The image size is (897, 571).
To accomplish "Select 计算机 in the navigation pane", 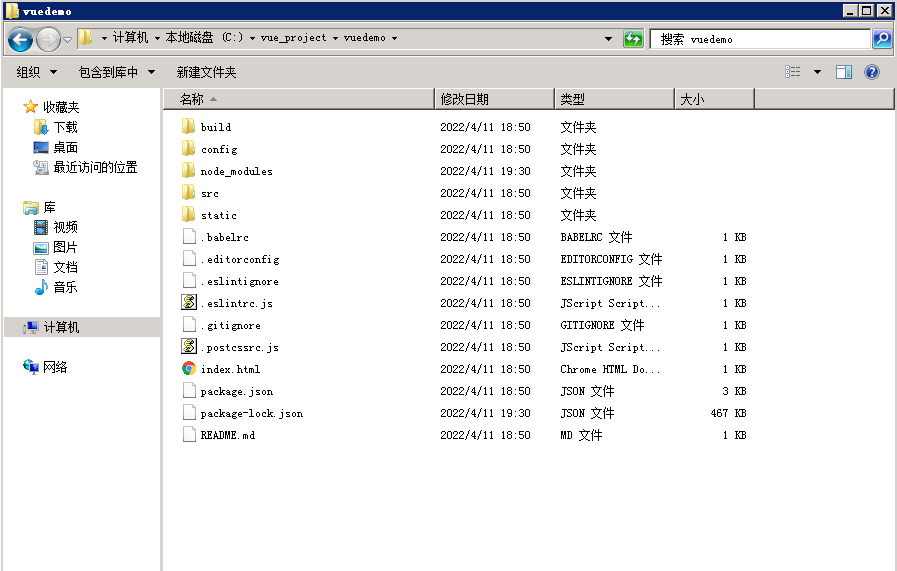I will point(61,327).
